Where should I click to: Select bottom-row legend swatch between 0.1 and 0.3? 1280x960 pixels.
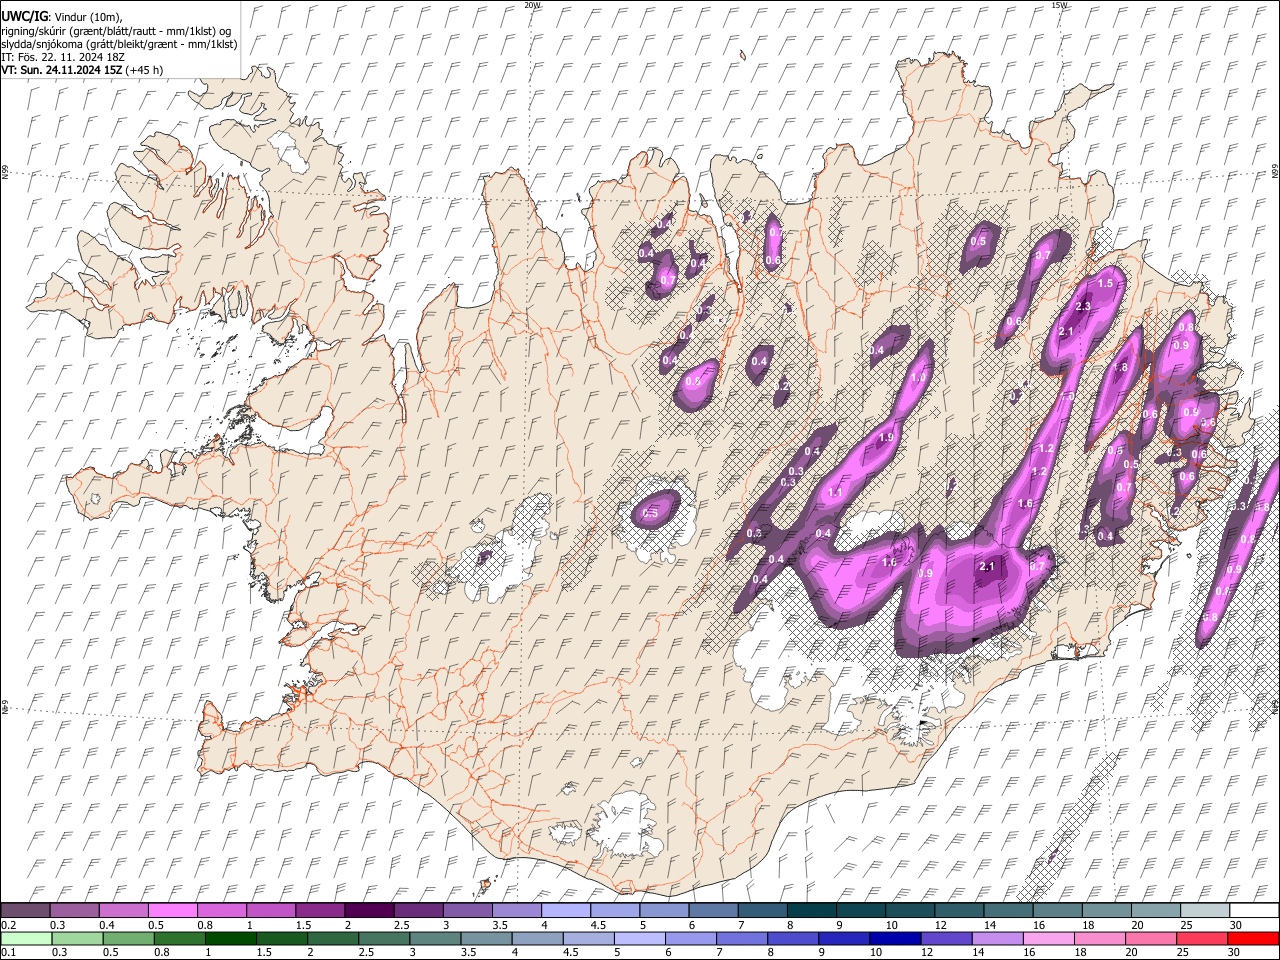click(x=25, y=938)
